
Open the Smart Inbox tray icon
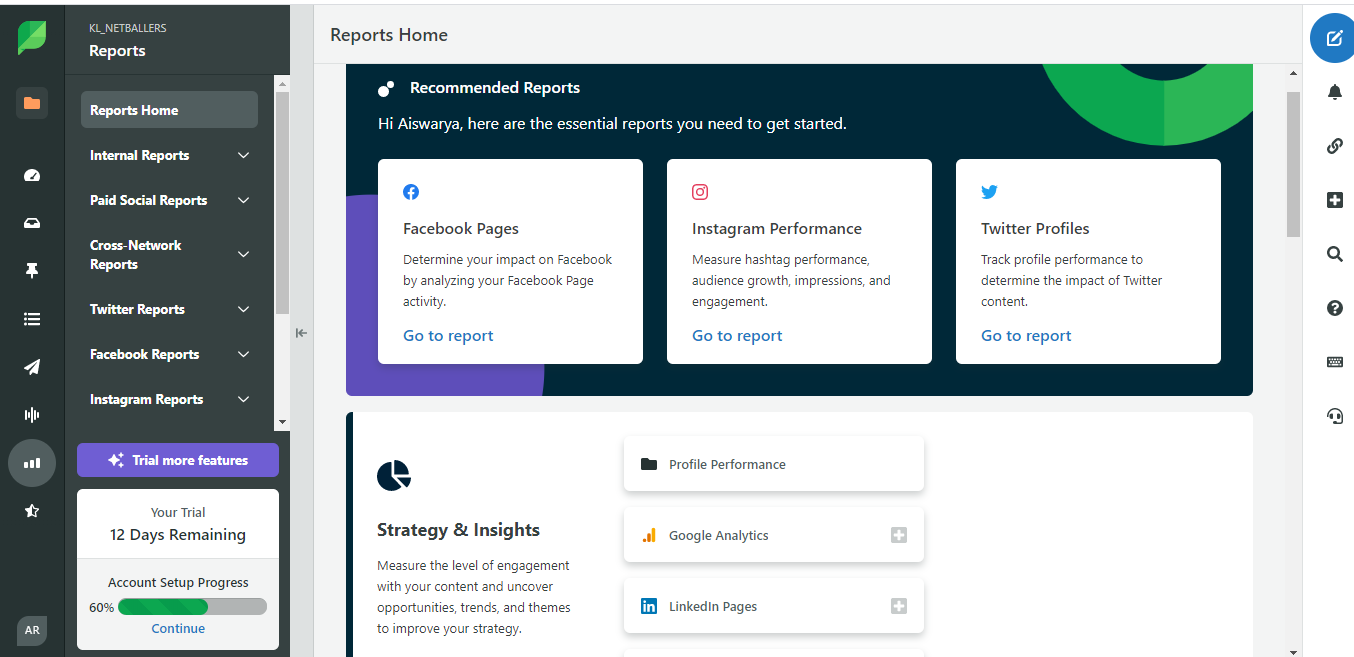tap(32, 223)
